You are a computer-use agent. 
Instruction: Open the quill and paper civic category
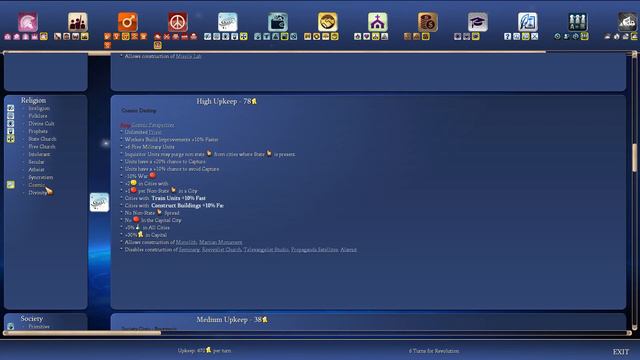click(527, 22)
